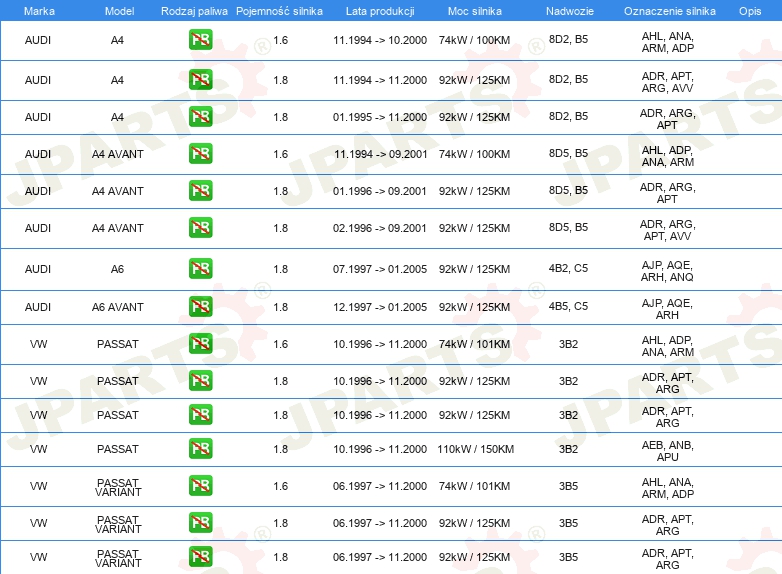Image resolution: width=782 pixels, height=574 pixels.
Task: Select the date range 11.1994 -> 11.2000
Action: [380, 80]
